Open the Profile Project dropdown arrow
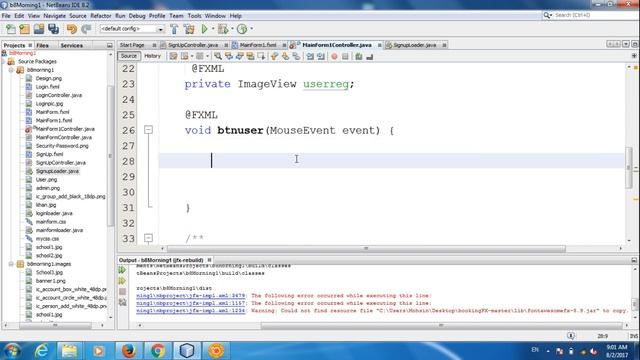The width and height of the screenshot is (640, 360). (251, 29)
